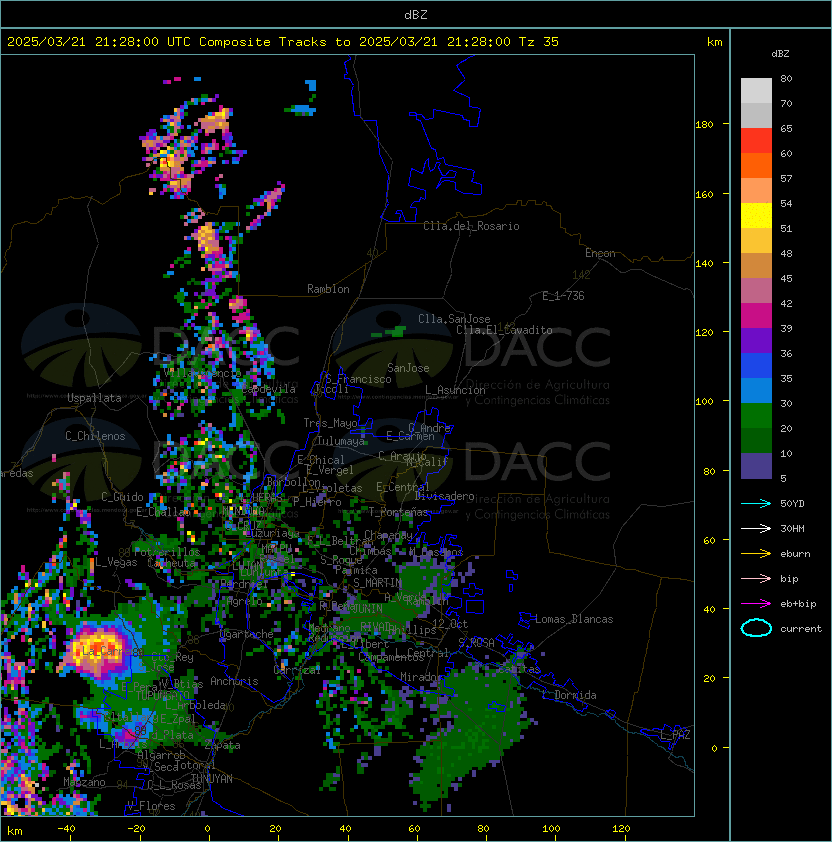
Task: Click the Tulumaya map label
Action: click(x=341, y=441)
